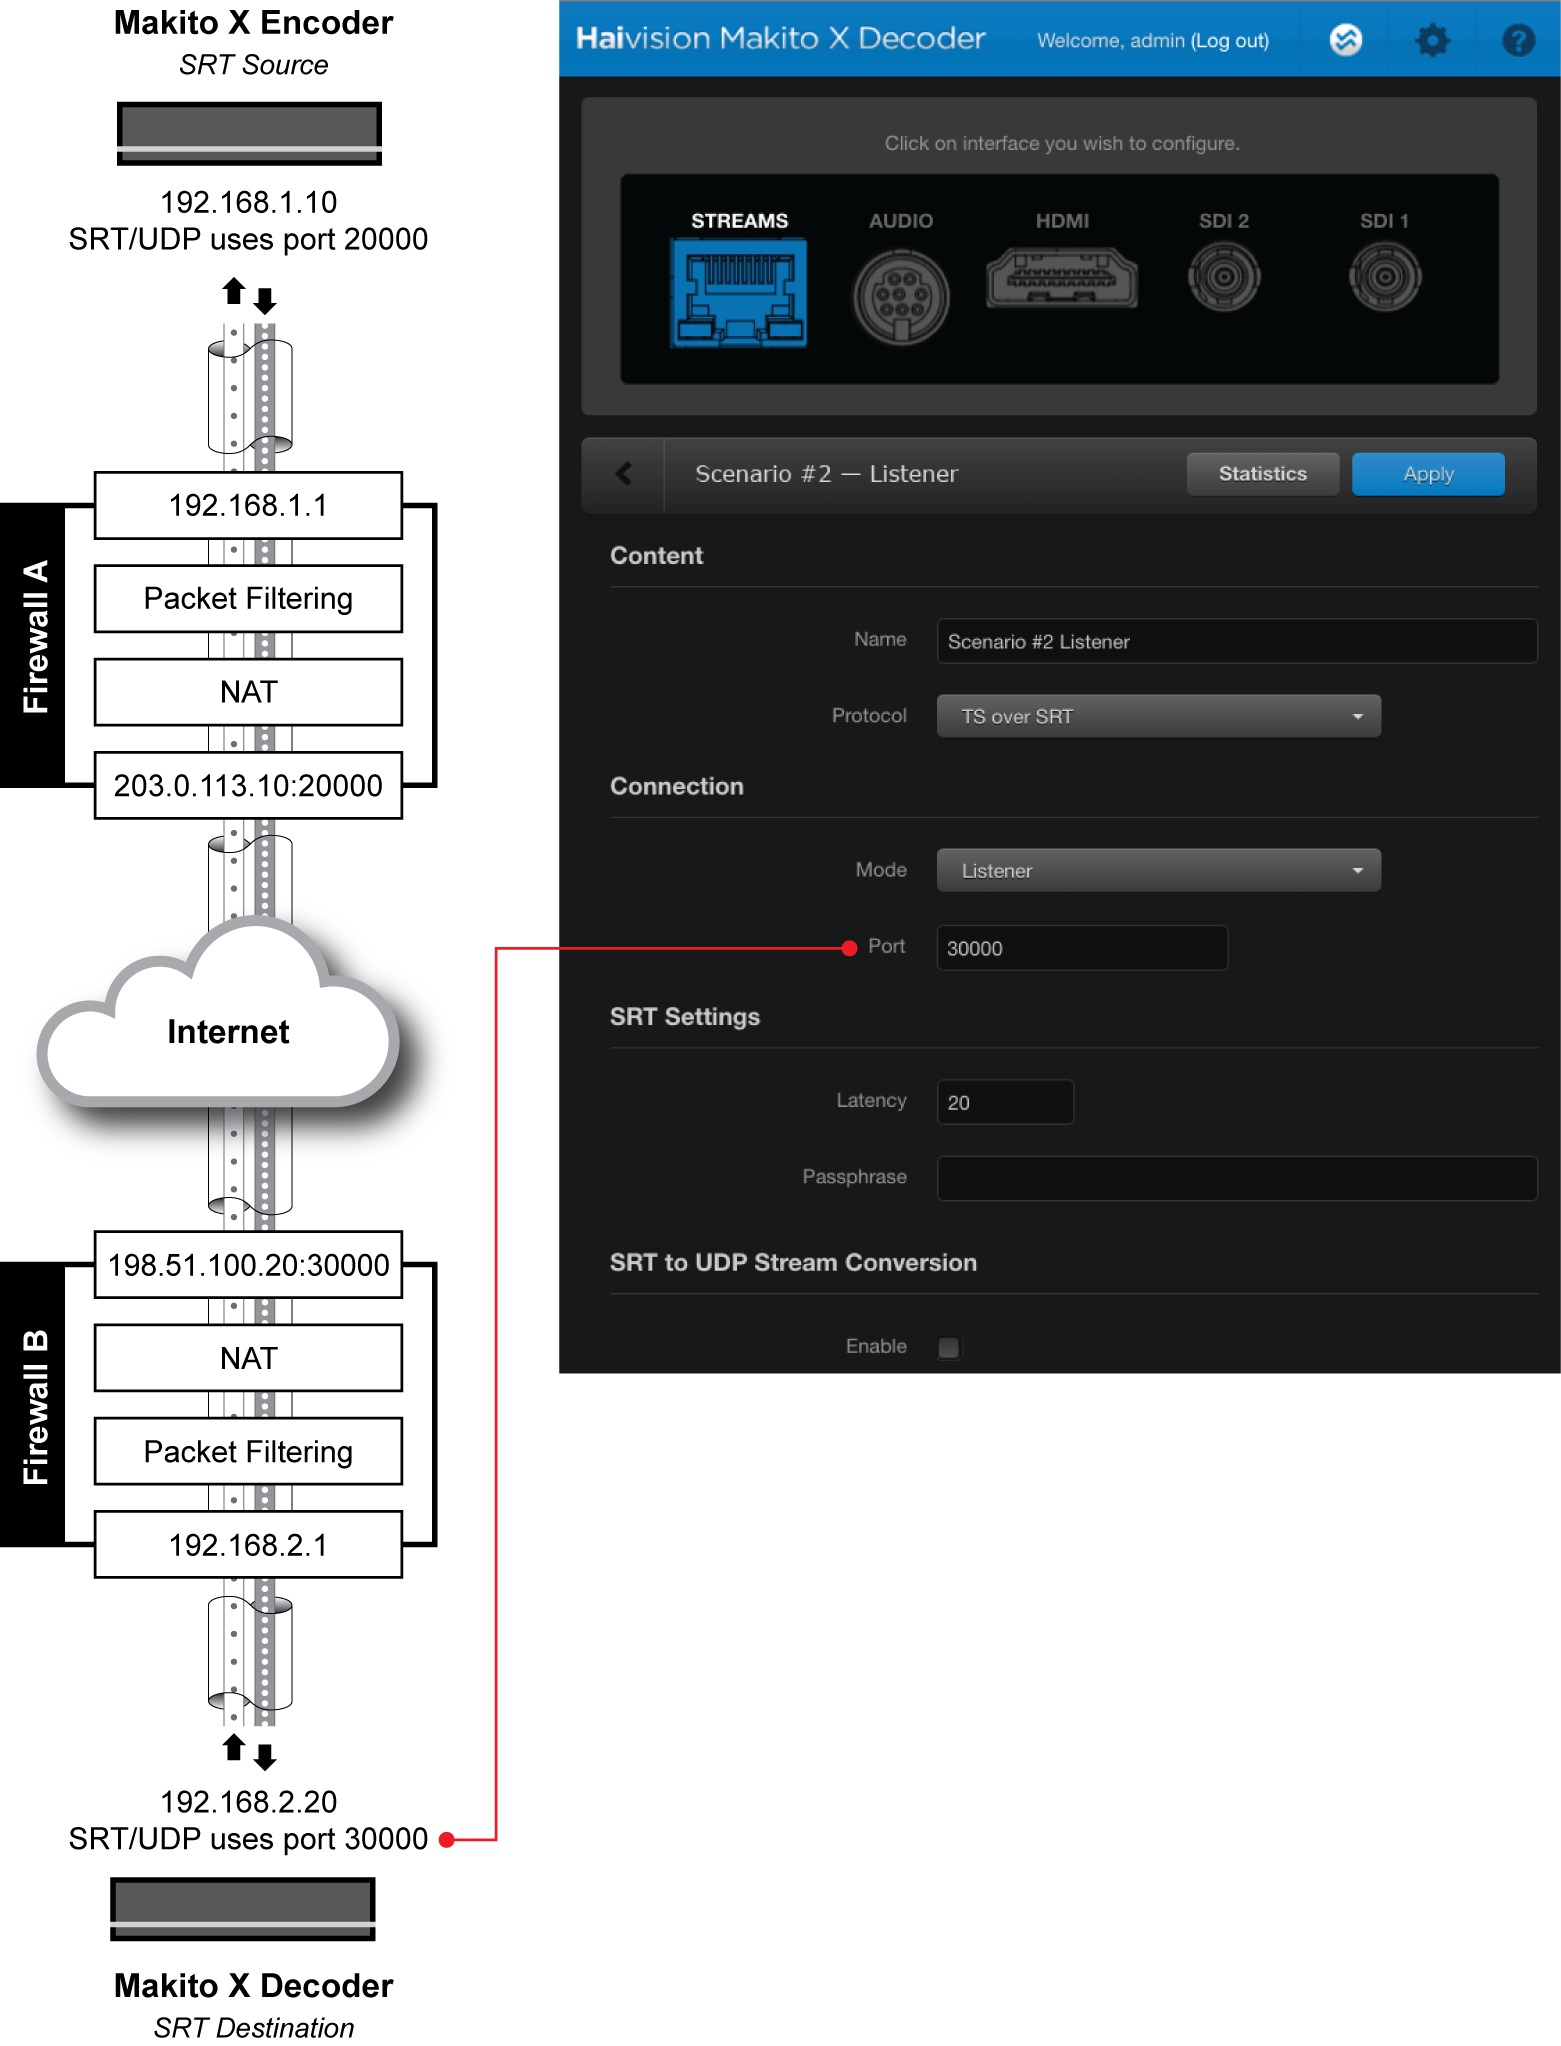Viewport: 1561px width, 2046px height.
Task: Click the Log out link
Action: (1229, 41)
